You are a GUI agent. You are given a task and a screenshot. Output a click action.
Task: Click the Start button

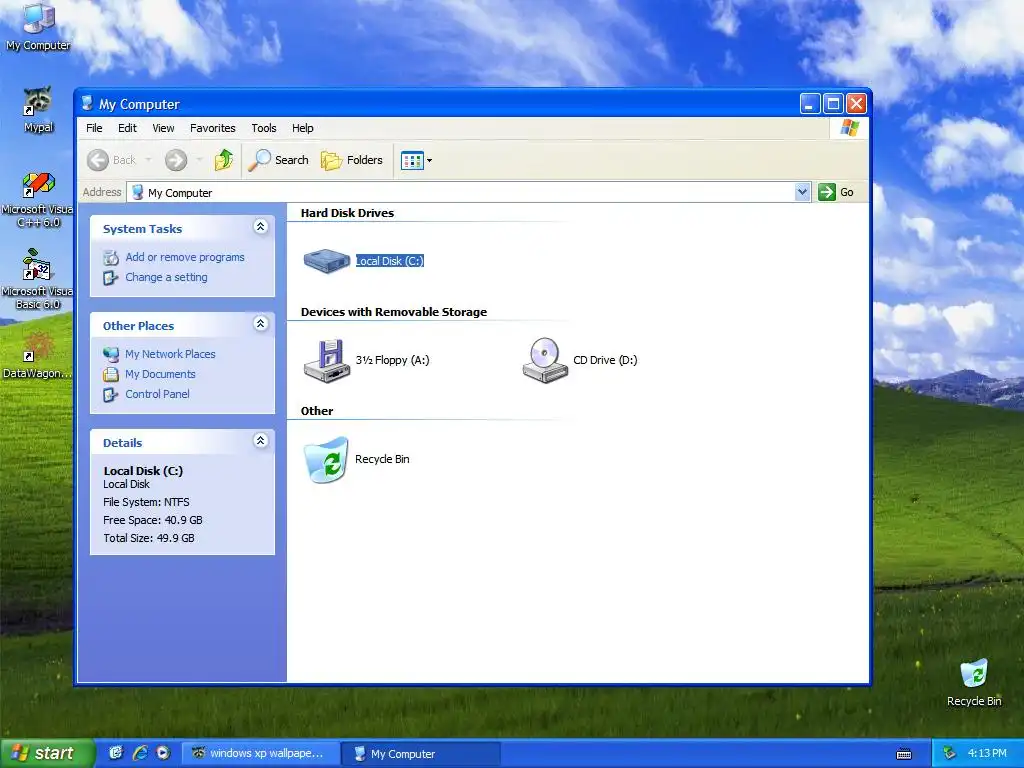point(46,753)
